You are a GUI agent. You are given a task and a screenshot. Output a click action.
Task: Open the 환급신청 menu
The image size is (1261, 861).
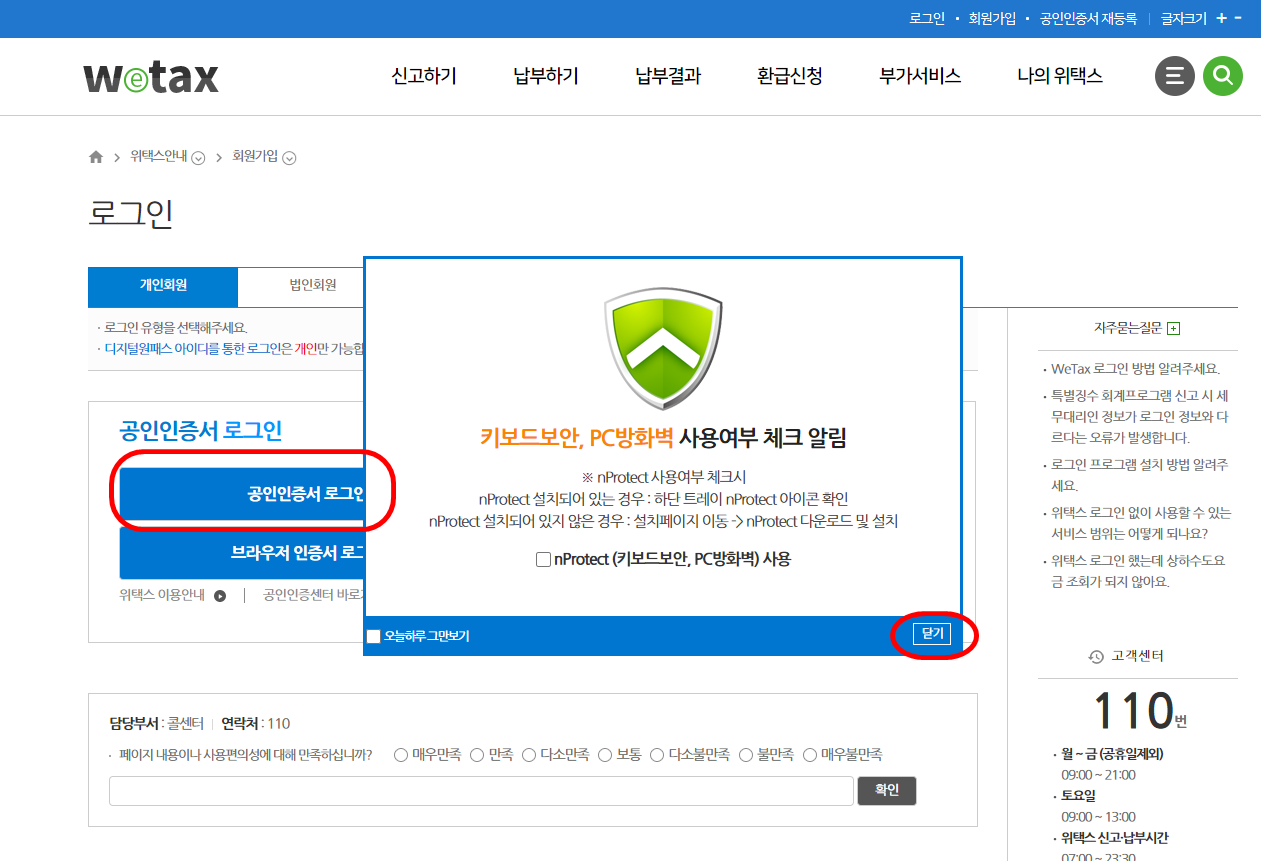[x=790, y=76]
